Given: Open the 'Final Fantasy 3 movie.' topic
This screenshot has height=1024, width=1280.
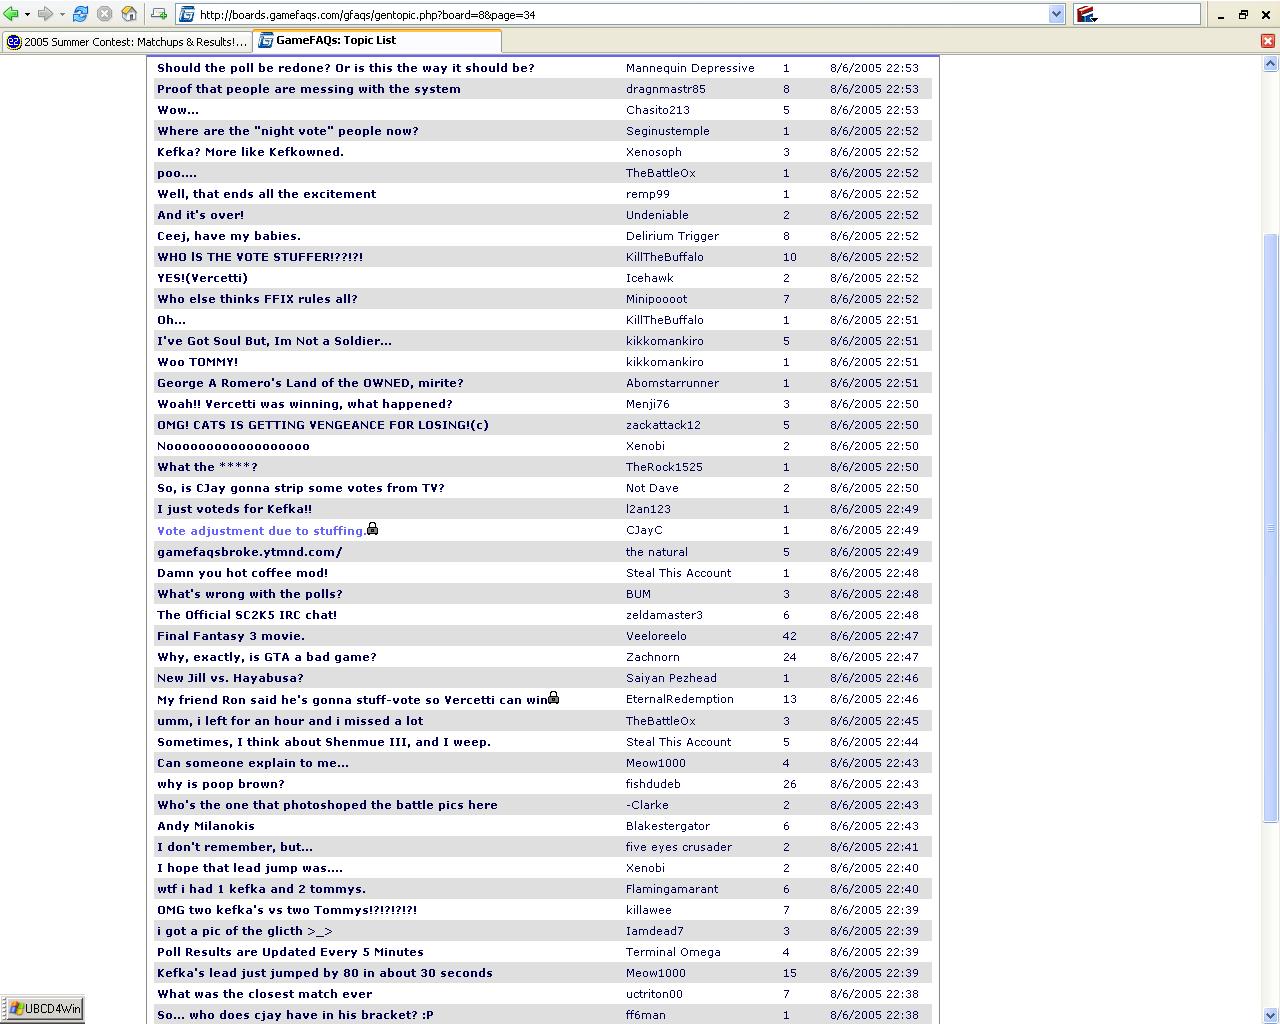Looking at the screenshot, I should coord(231,636).
